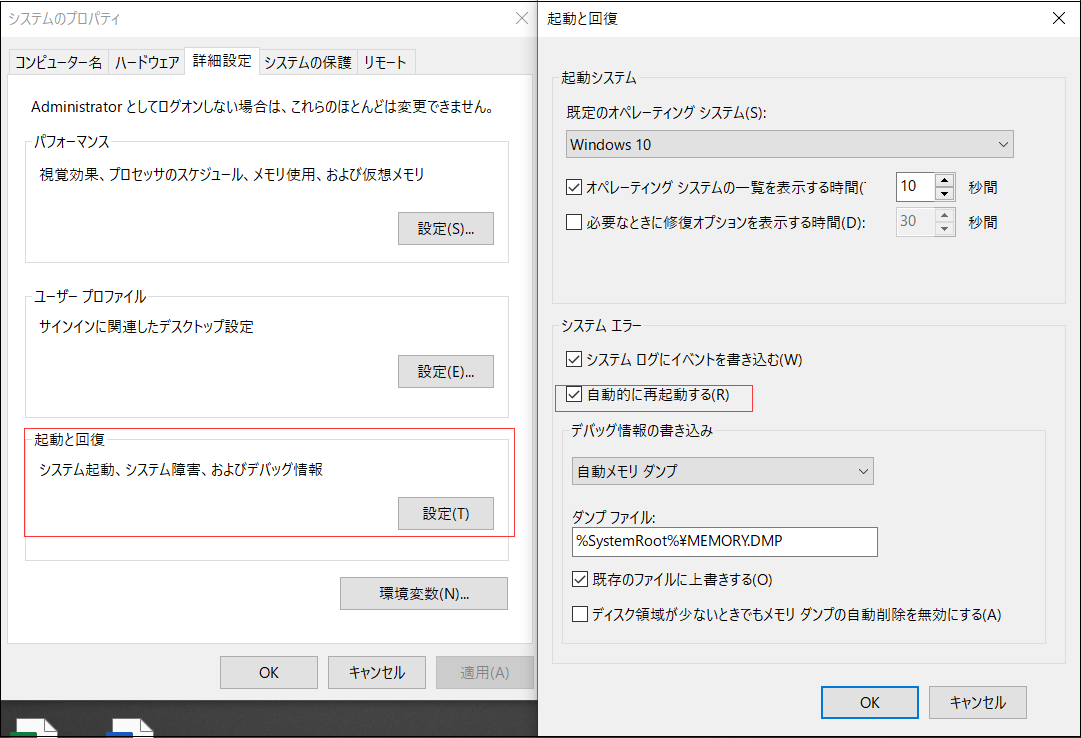Open the リモート tab
This screenshot has height=738, width=1081.
385,63
